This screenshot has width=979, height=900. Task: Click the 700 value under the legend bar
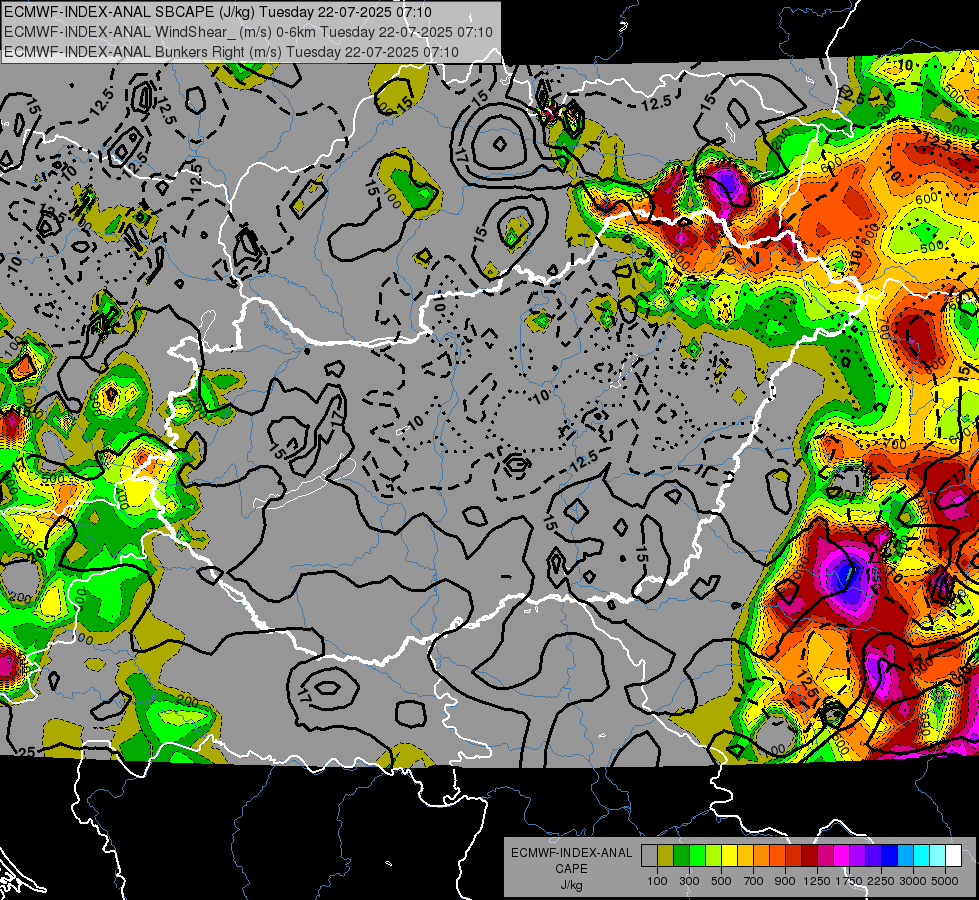(x=754, y=881)
